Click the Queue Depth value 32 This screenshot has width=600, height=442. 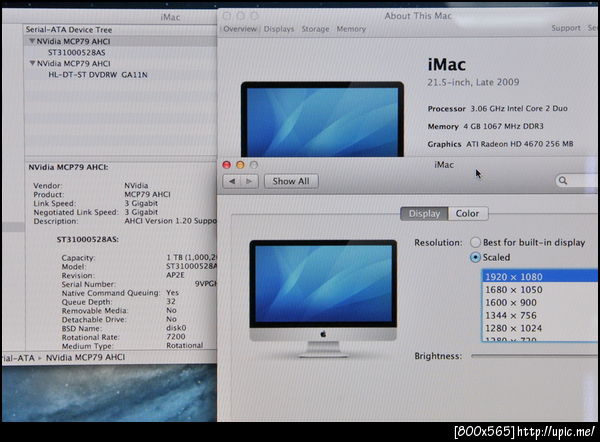(171, 302)
